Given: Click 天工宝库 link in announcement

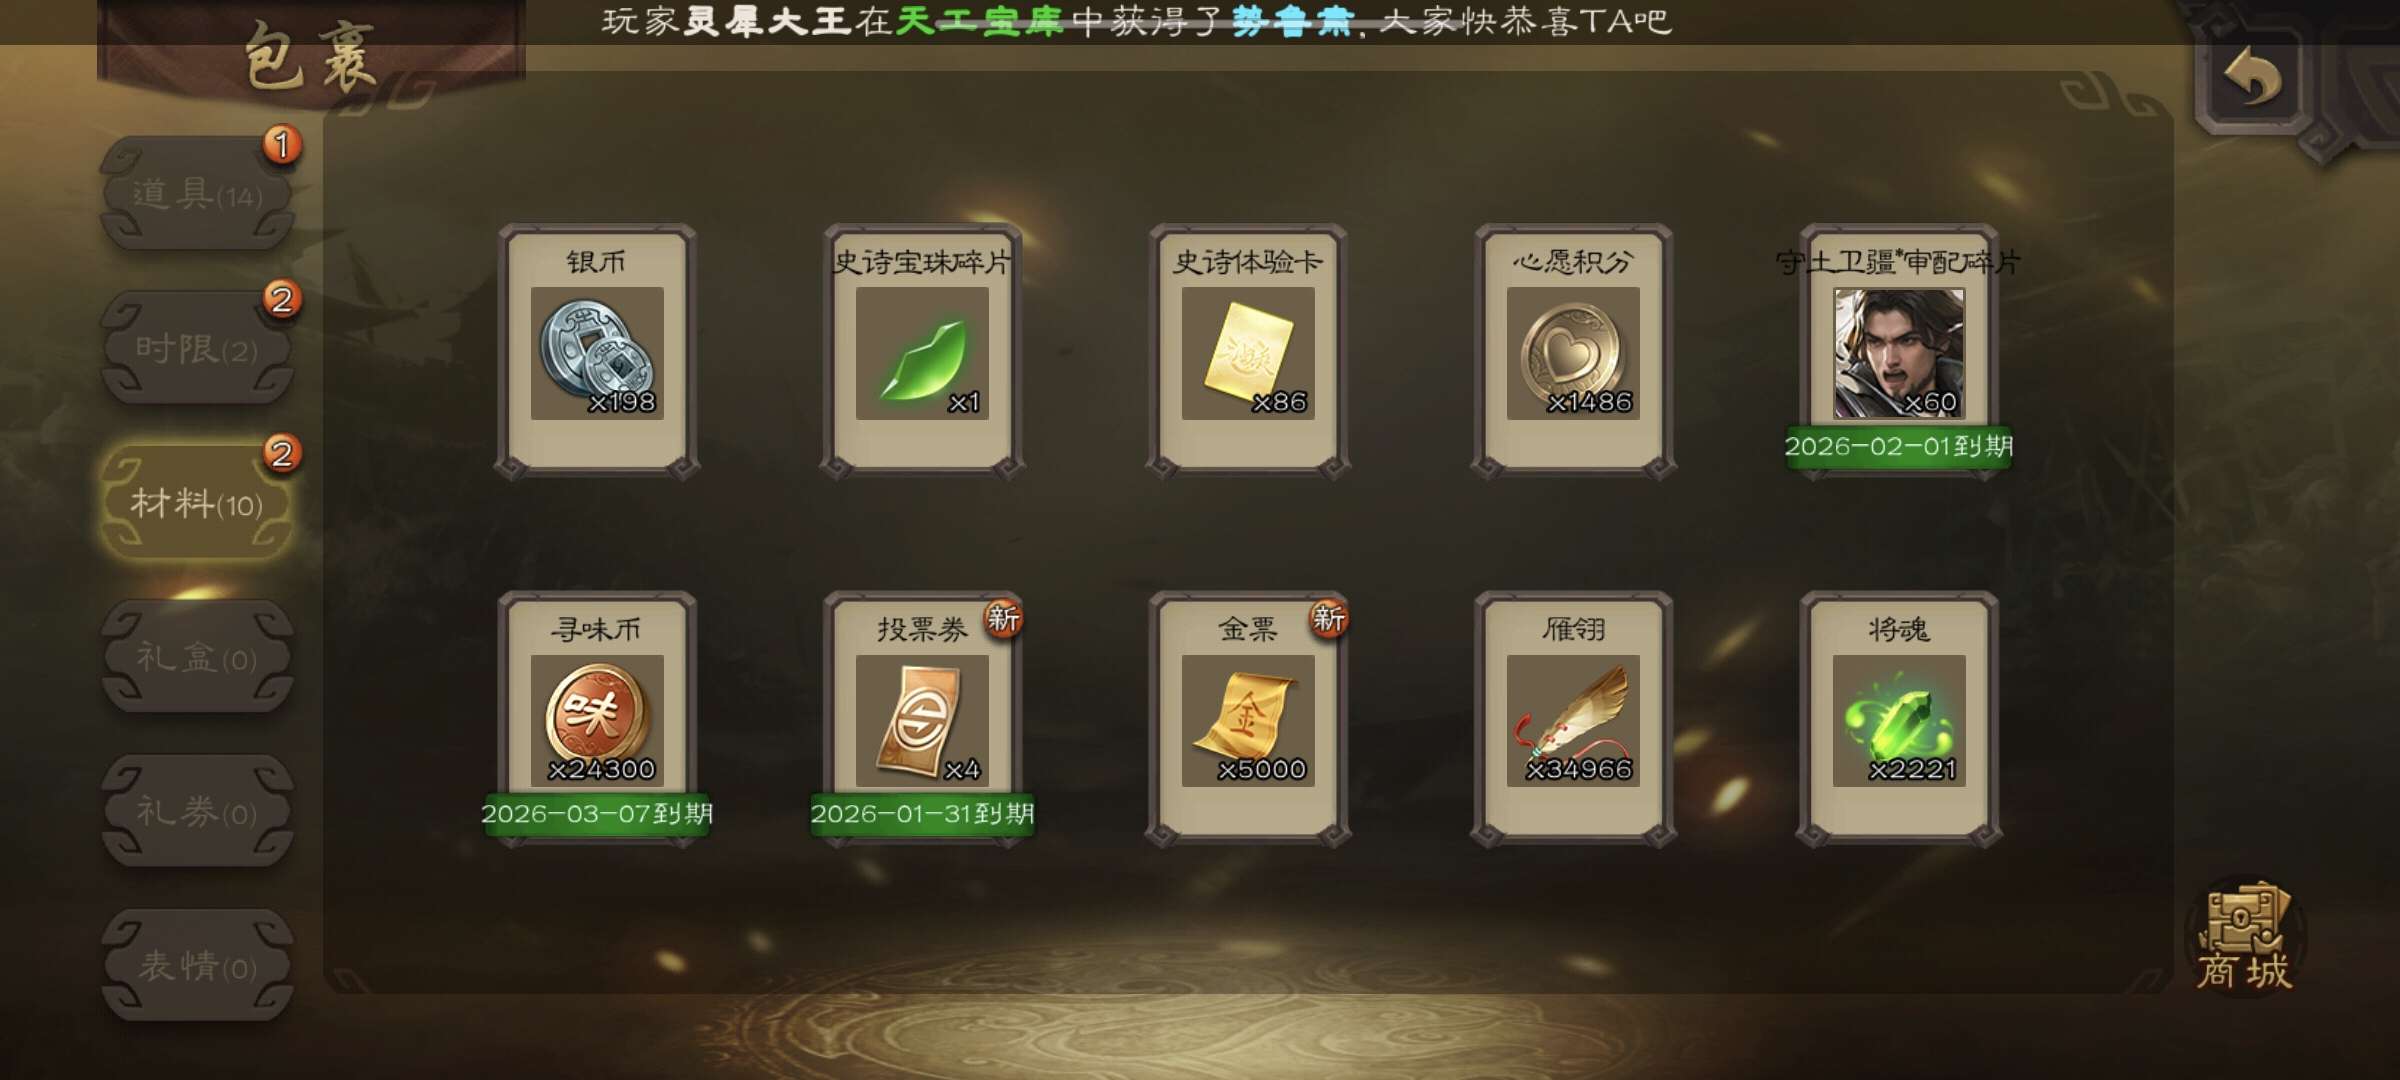Looking at the screenshot, I should click(979, 21).
